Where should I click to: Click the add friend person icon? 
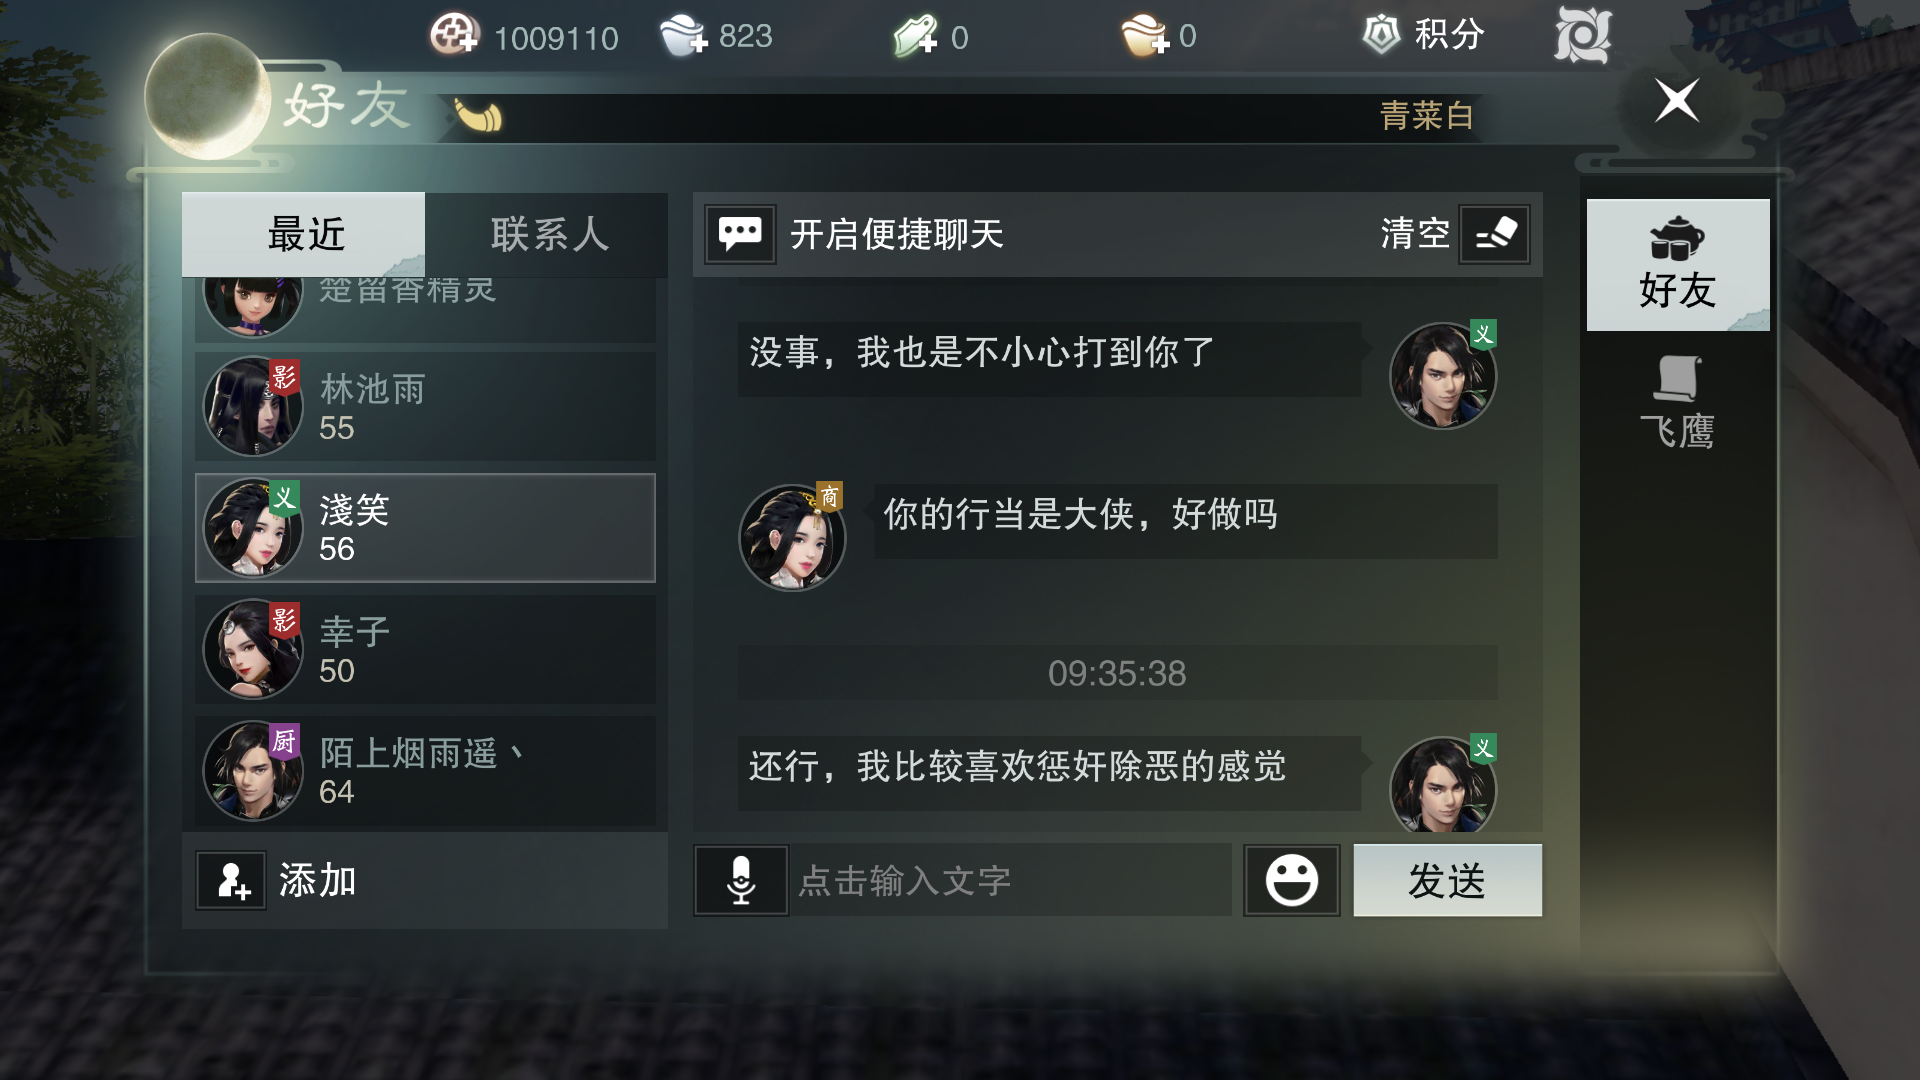pyautogui.click(x=231, y=880)
